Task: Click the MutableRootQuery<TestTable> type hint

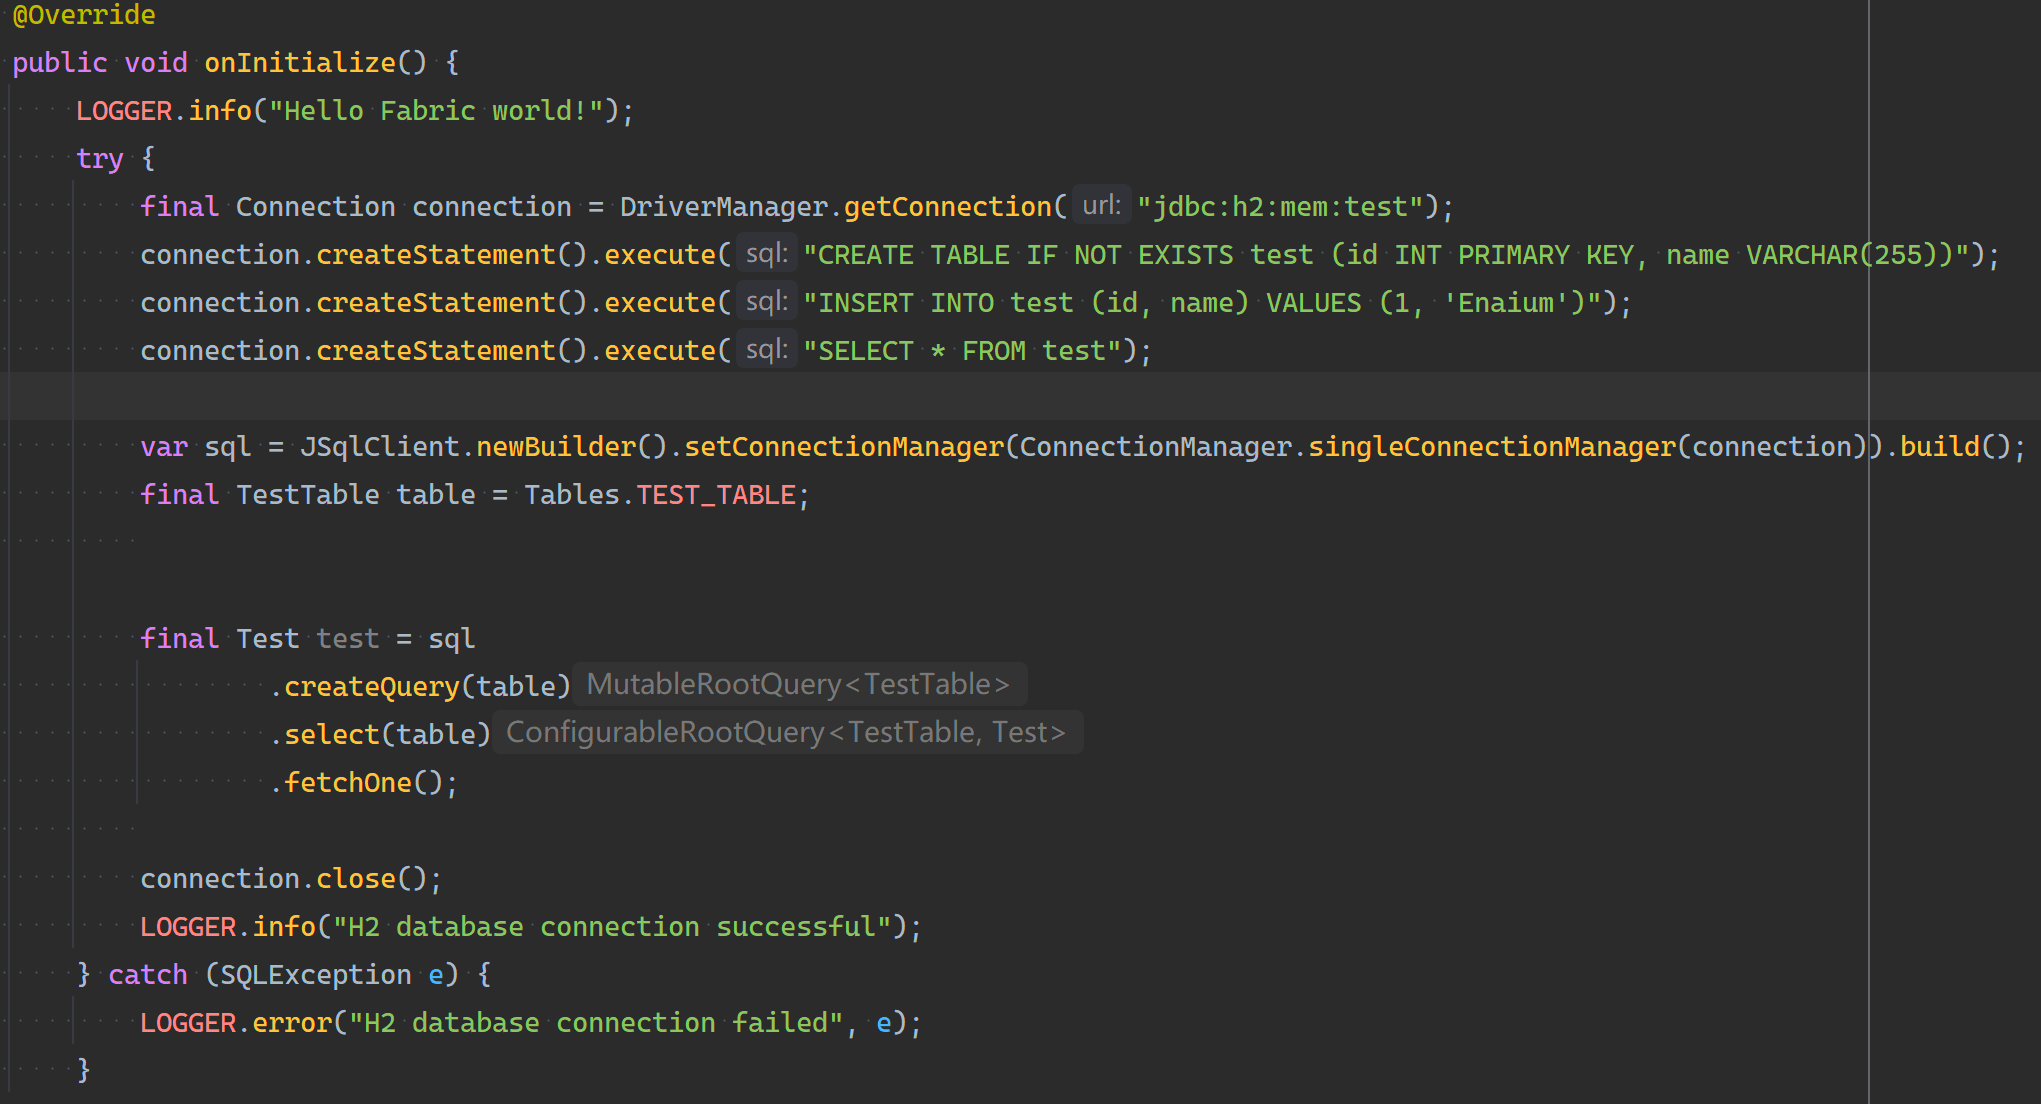Action: [798, 685]
